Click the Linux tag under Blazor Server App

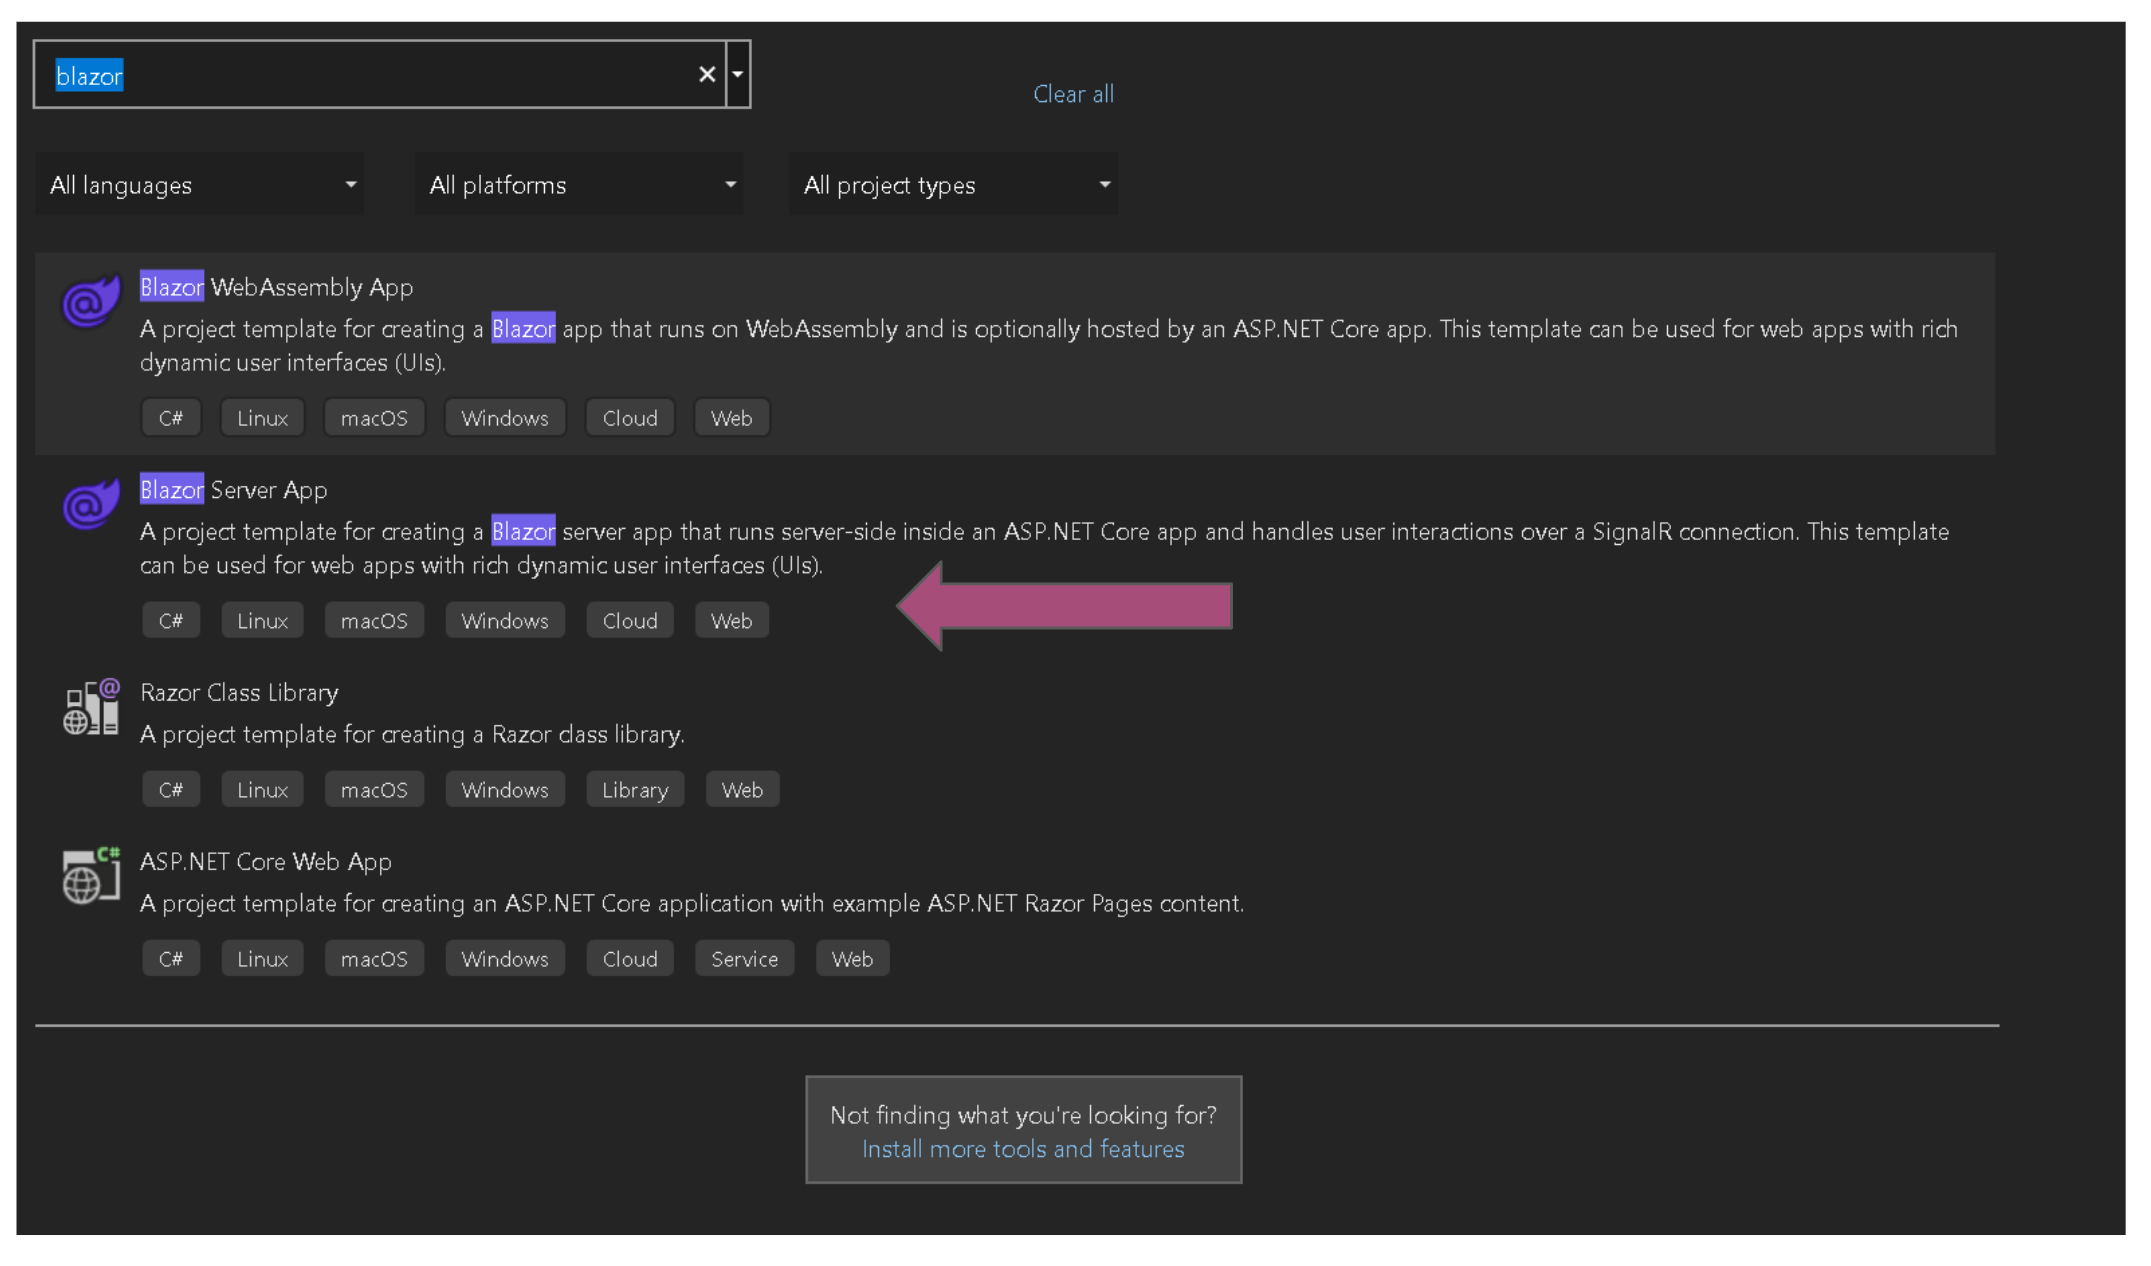pyautogui.click(x=262, y=620)
